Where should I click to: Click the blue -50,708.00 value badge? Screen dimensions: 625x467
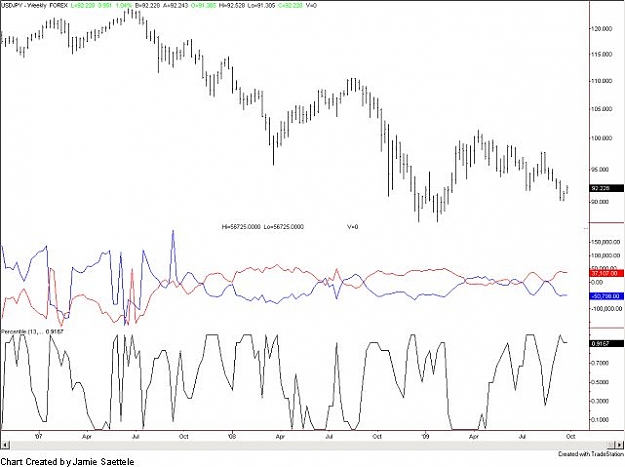point(606,296)
